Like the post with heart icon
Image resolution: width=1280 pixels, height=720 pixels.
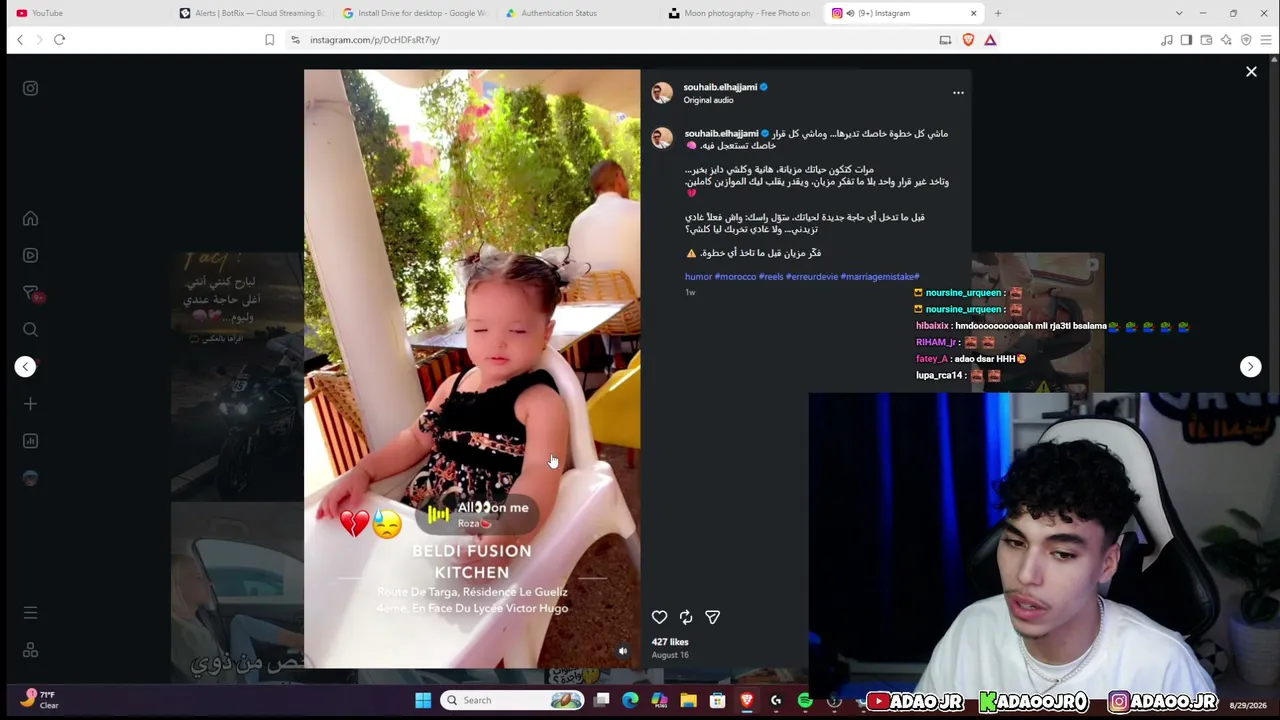659,617
